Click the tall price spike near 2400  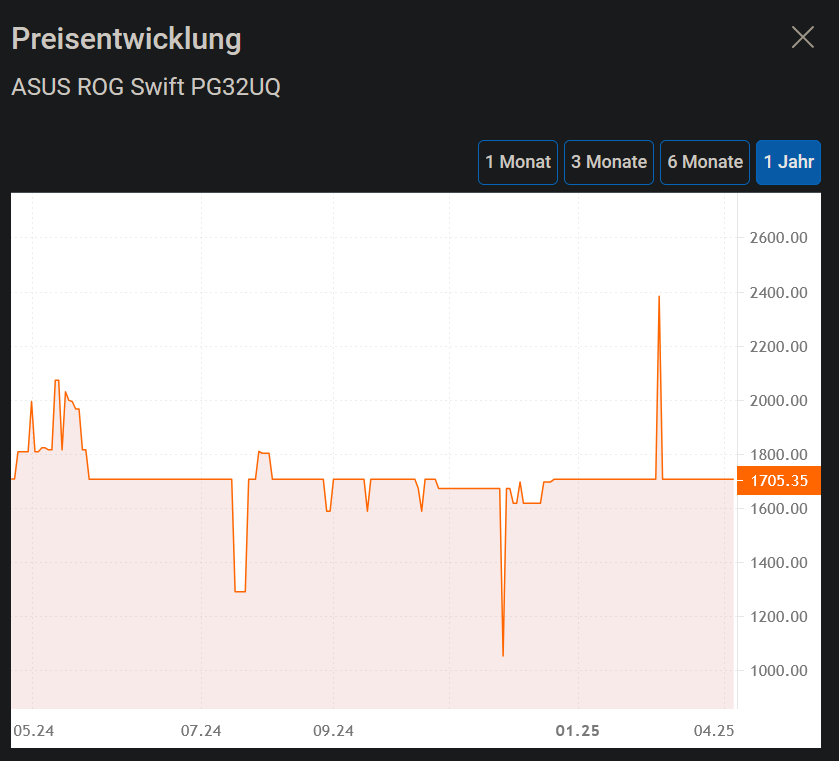click(659, 298)
